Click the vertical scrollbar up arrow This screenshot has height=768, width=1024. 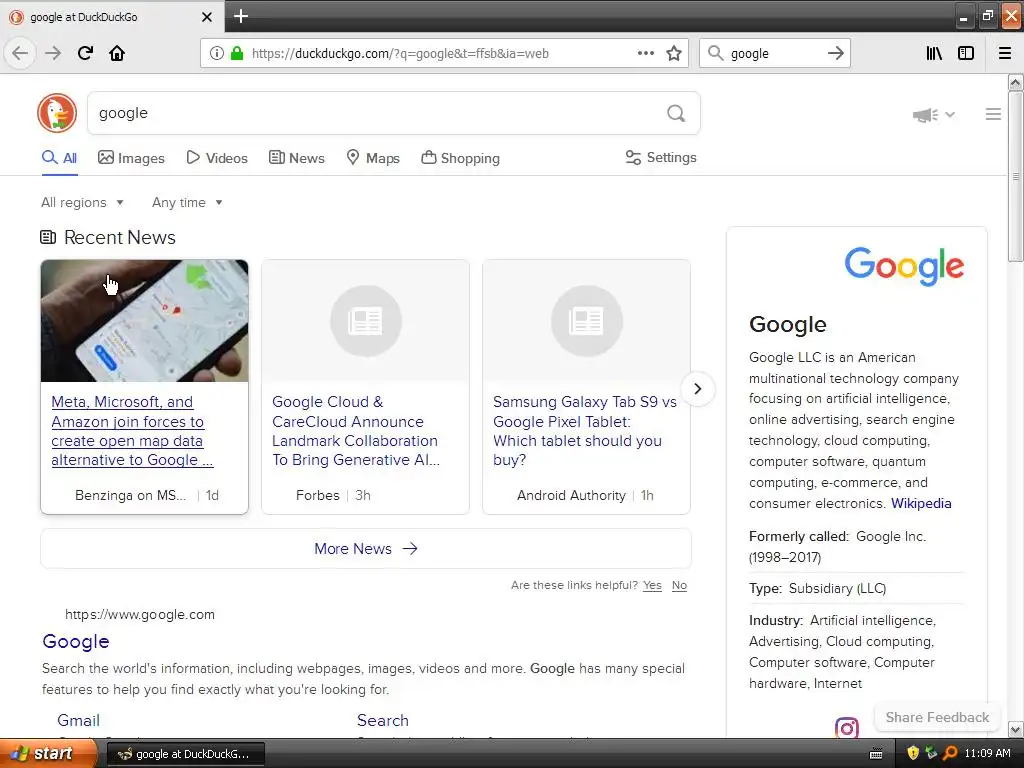1015,82
